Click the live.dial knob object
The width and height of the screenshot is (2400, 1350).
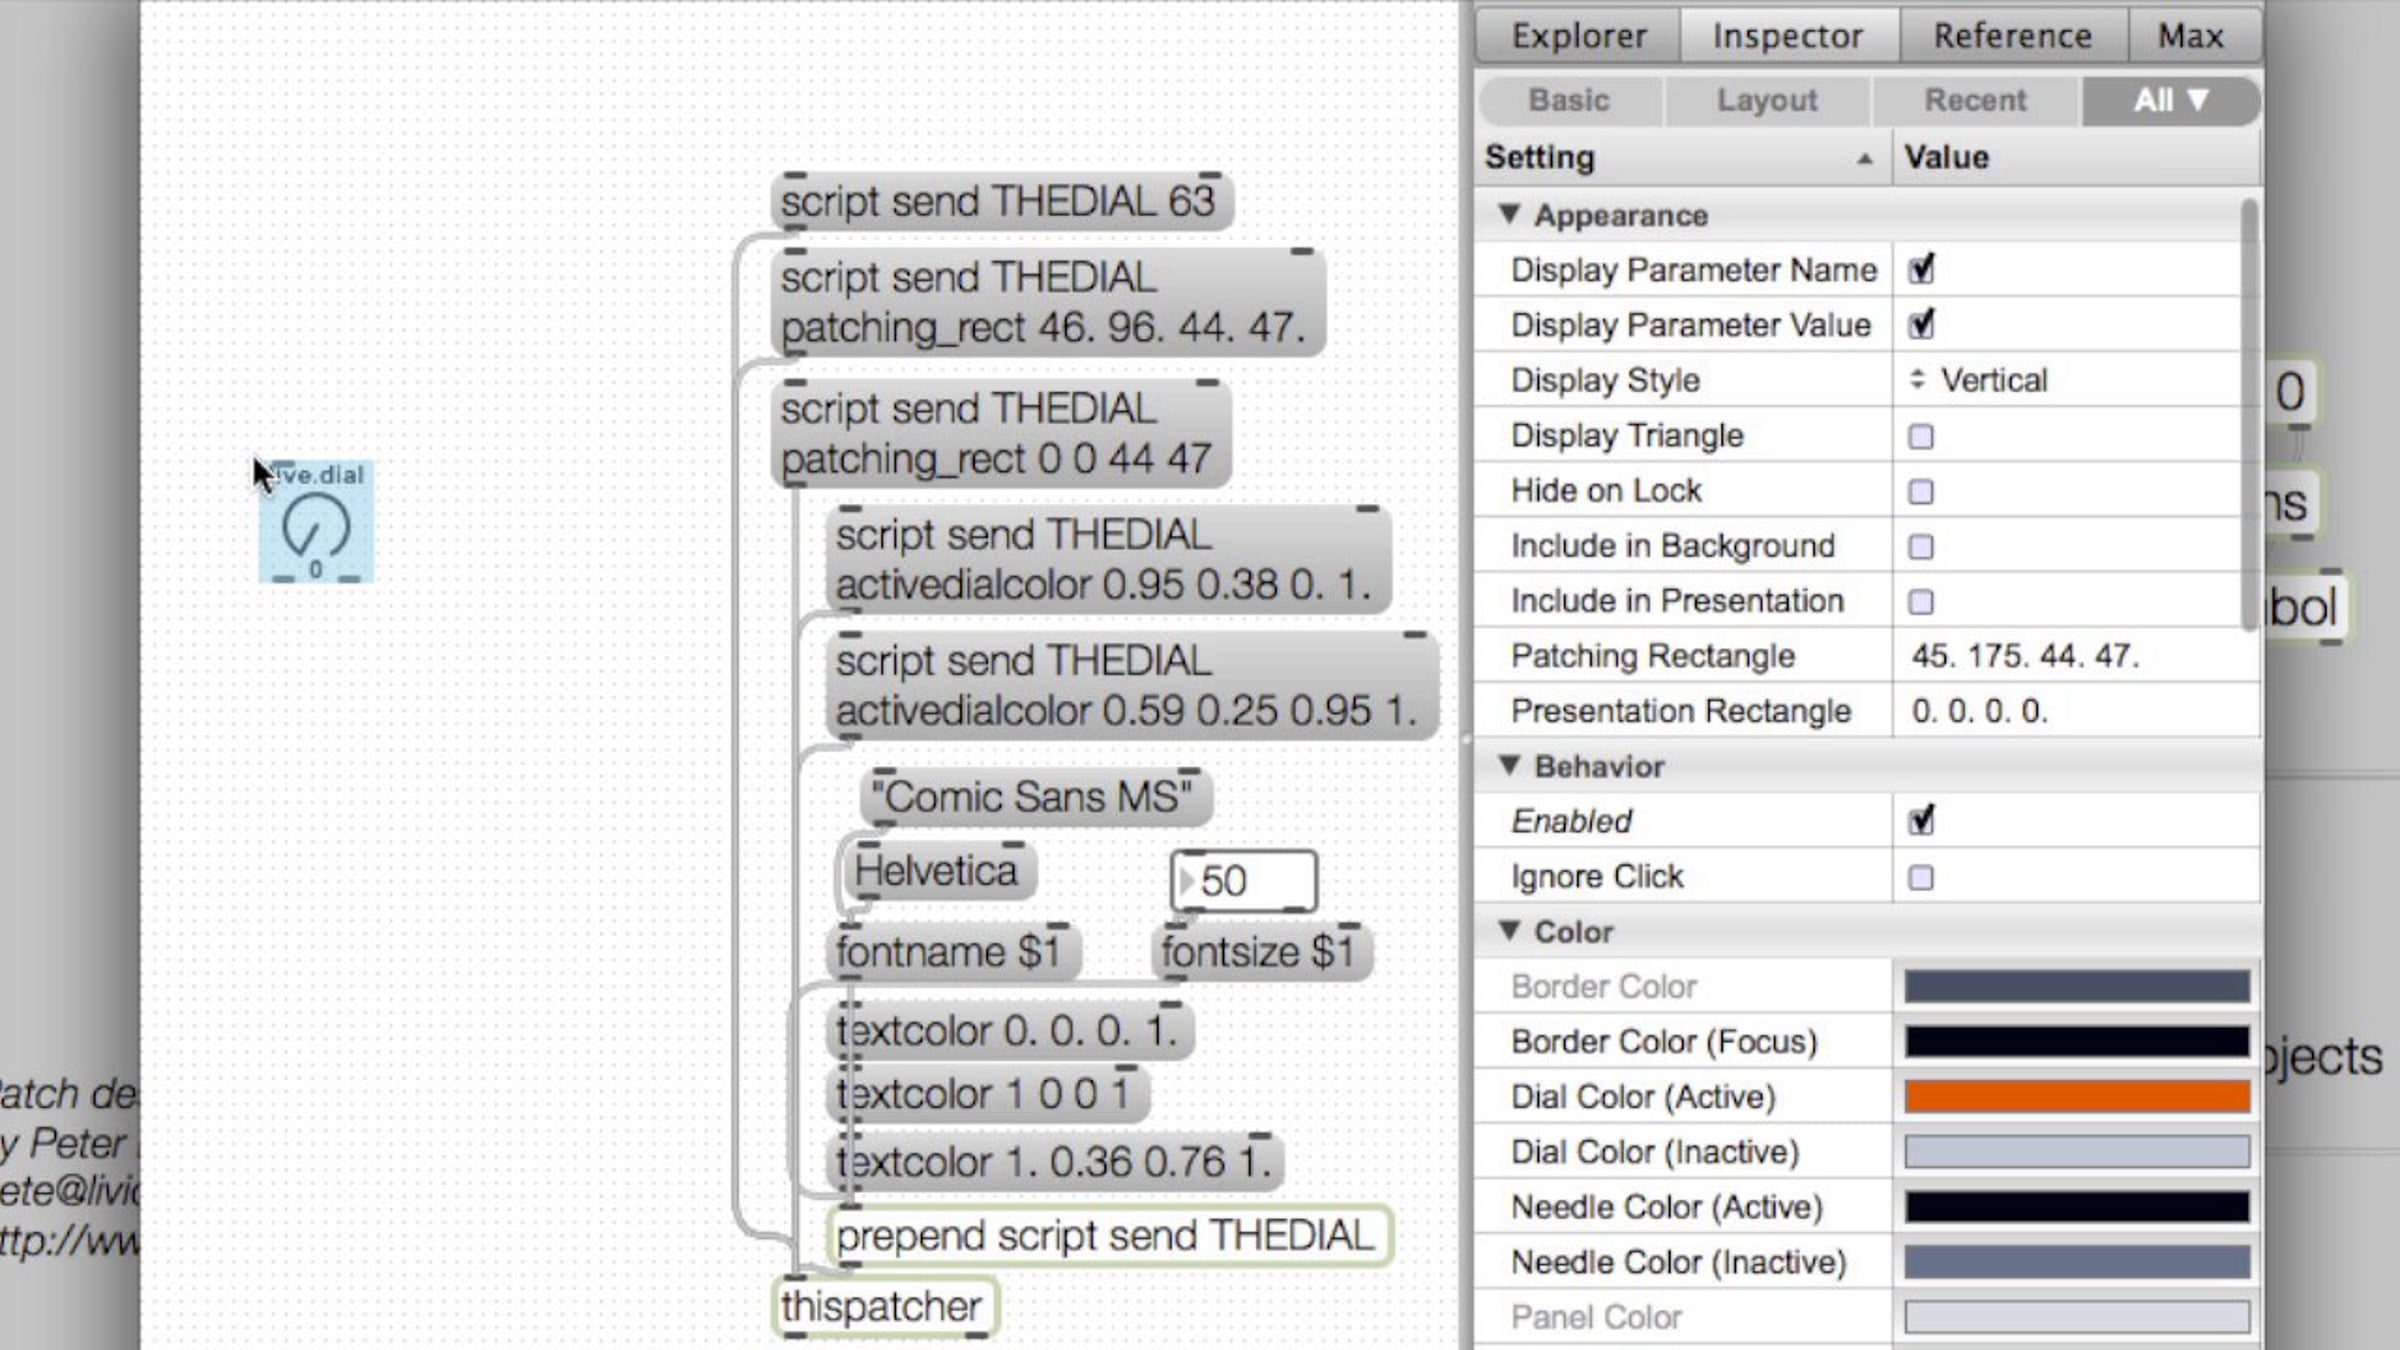(316, 524)
